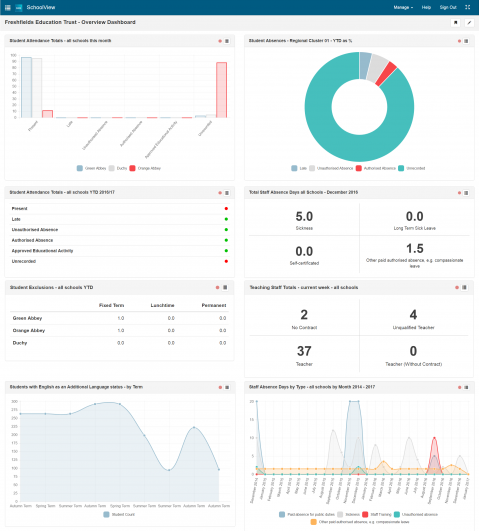This screenshot has width=479, height=531.
Task: Open menu icon on Total Staff Absence Days widget
Action: (x=466, y=193)
